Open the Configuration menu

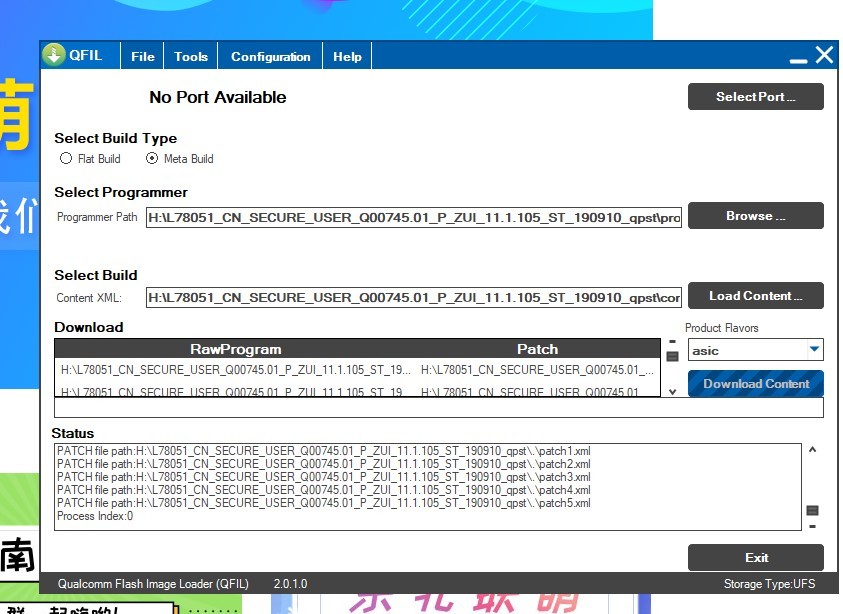click(x=270, y=56)
